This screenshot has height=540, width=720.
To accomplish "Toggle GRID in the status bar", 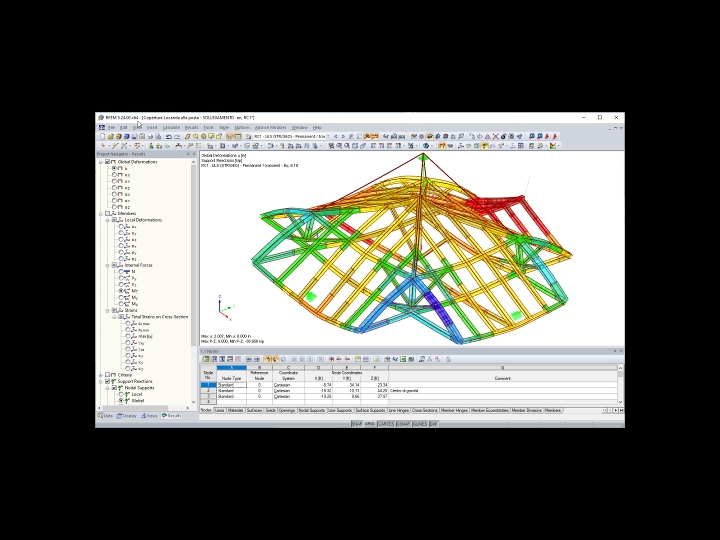I will (x=370, y=424).
